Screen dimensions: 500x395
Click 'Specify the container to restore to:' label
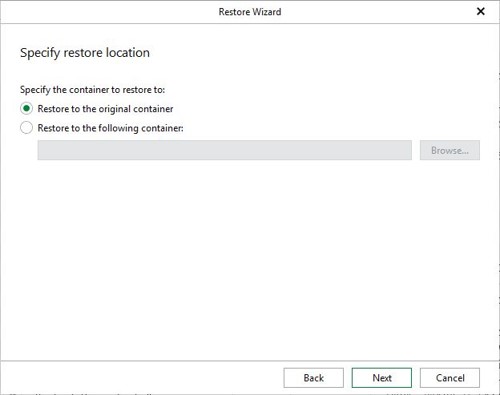click(92, 90)
